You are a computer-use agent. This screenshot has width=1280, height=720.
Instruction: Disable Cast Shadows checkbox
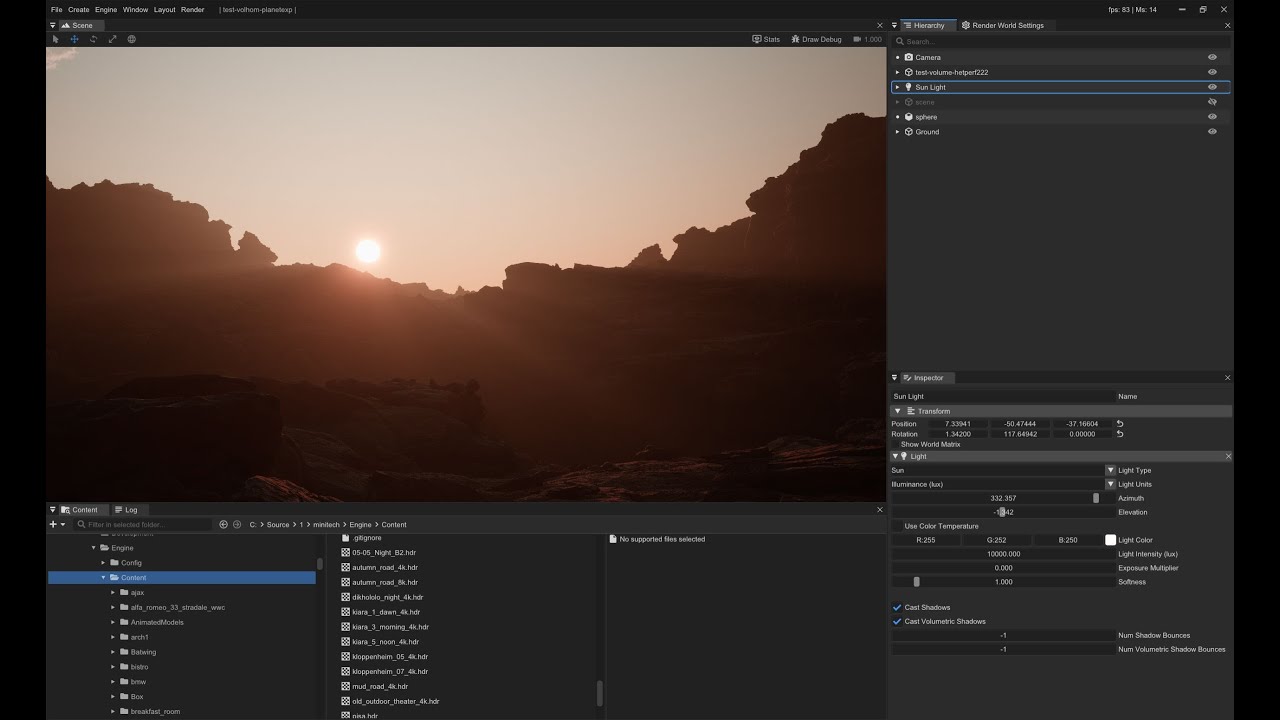pos(897,607)
